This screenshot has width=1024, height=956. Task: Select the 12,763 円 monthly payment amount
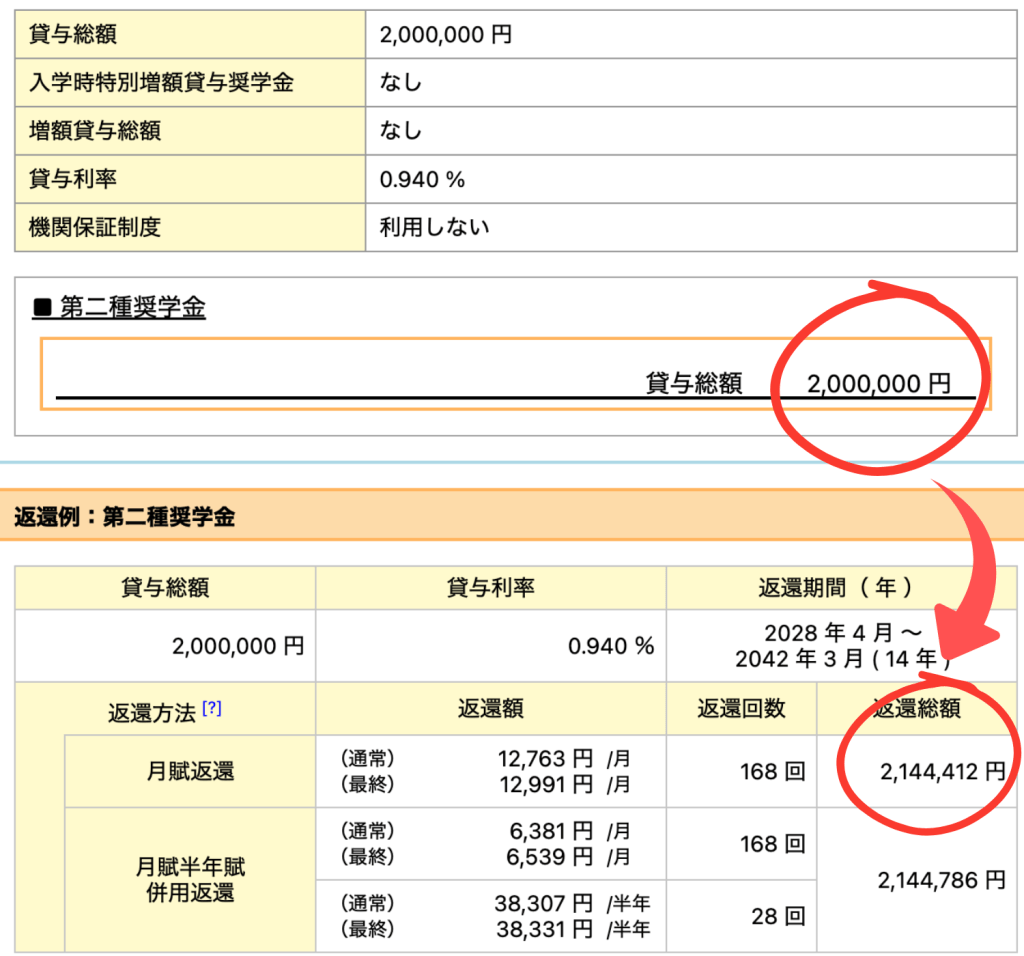(546, 758)
